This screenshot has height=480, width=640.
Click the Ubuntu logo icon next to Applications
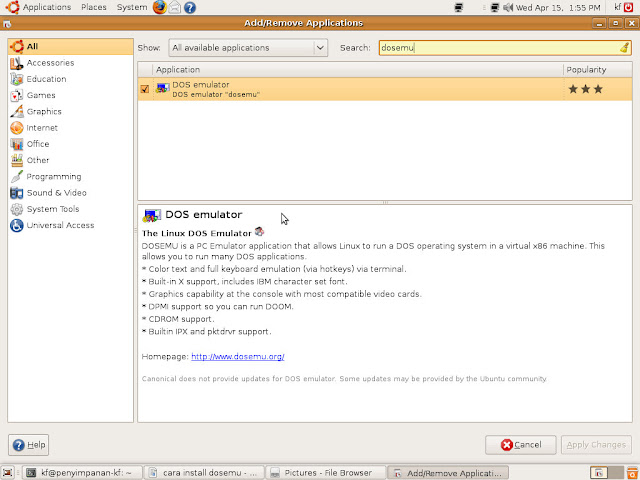(12, 7)
